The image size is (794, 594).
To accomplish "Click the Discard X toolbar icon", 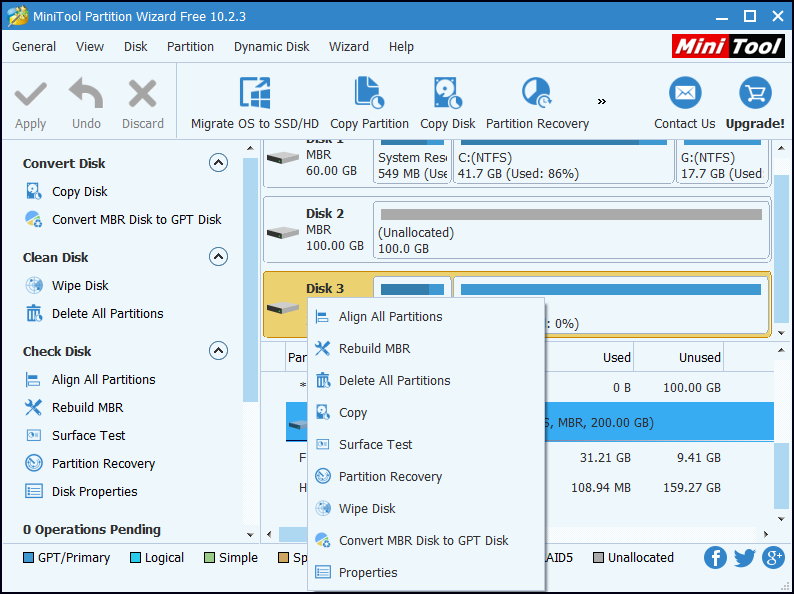I will click(x=142, y=95).
